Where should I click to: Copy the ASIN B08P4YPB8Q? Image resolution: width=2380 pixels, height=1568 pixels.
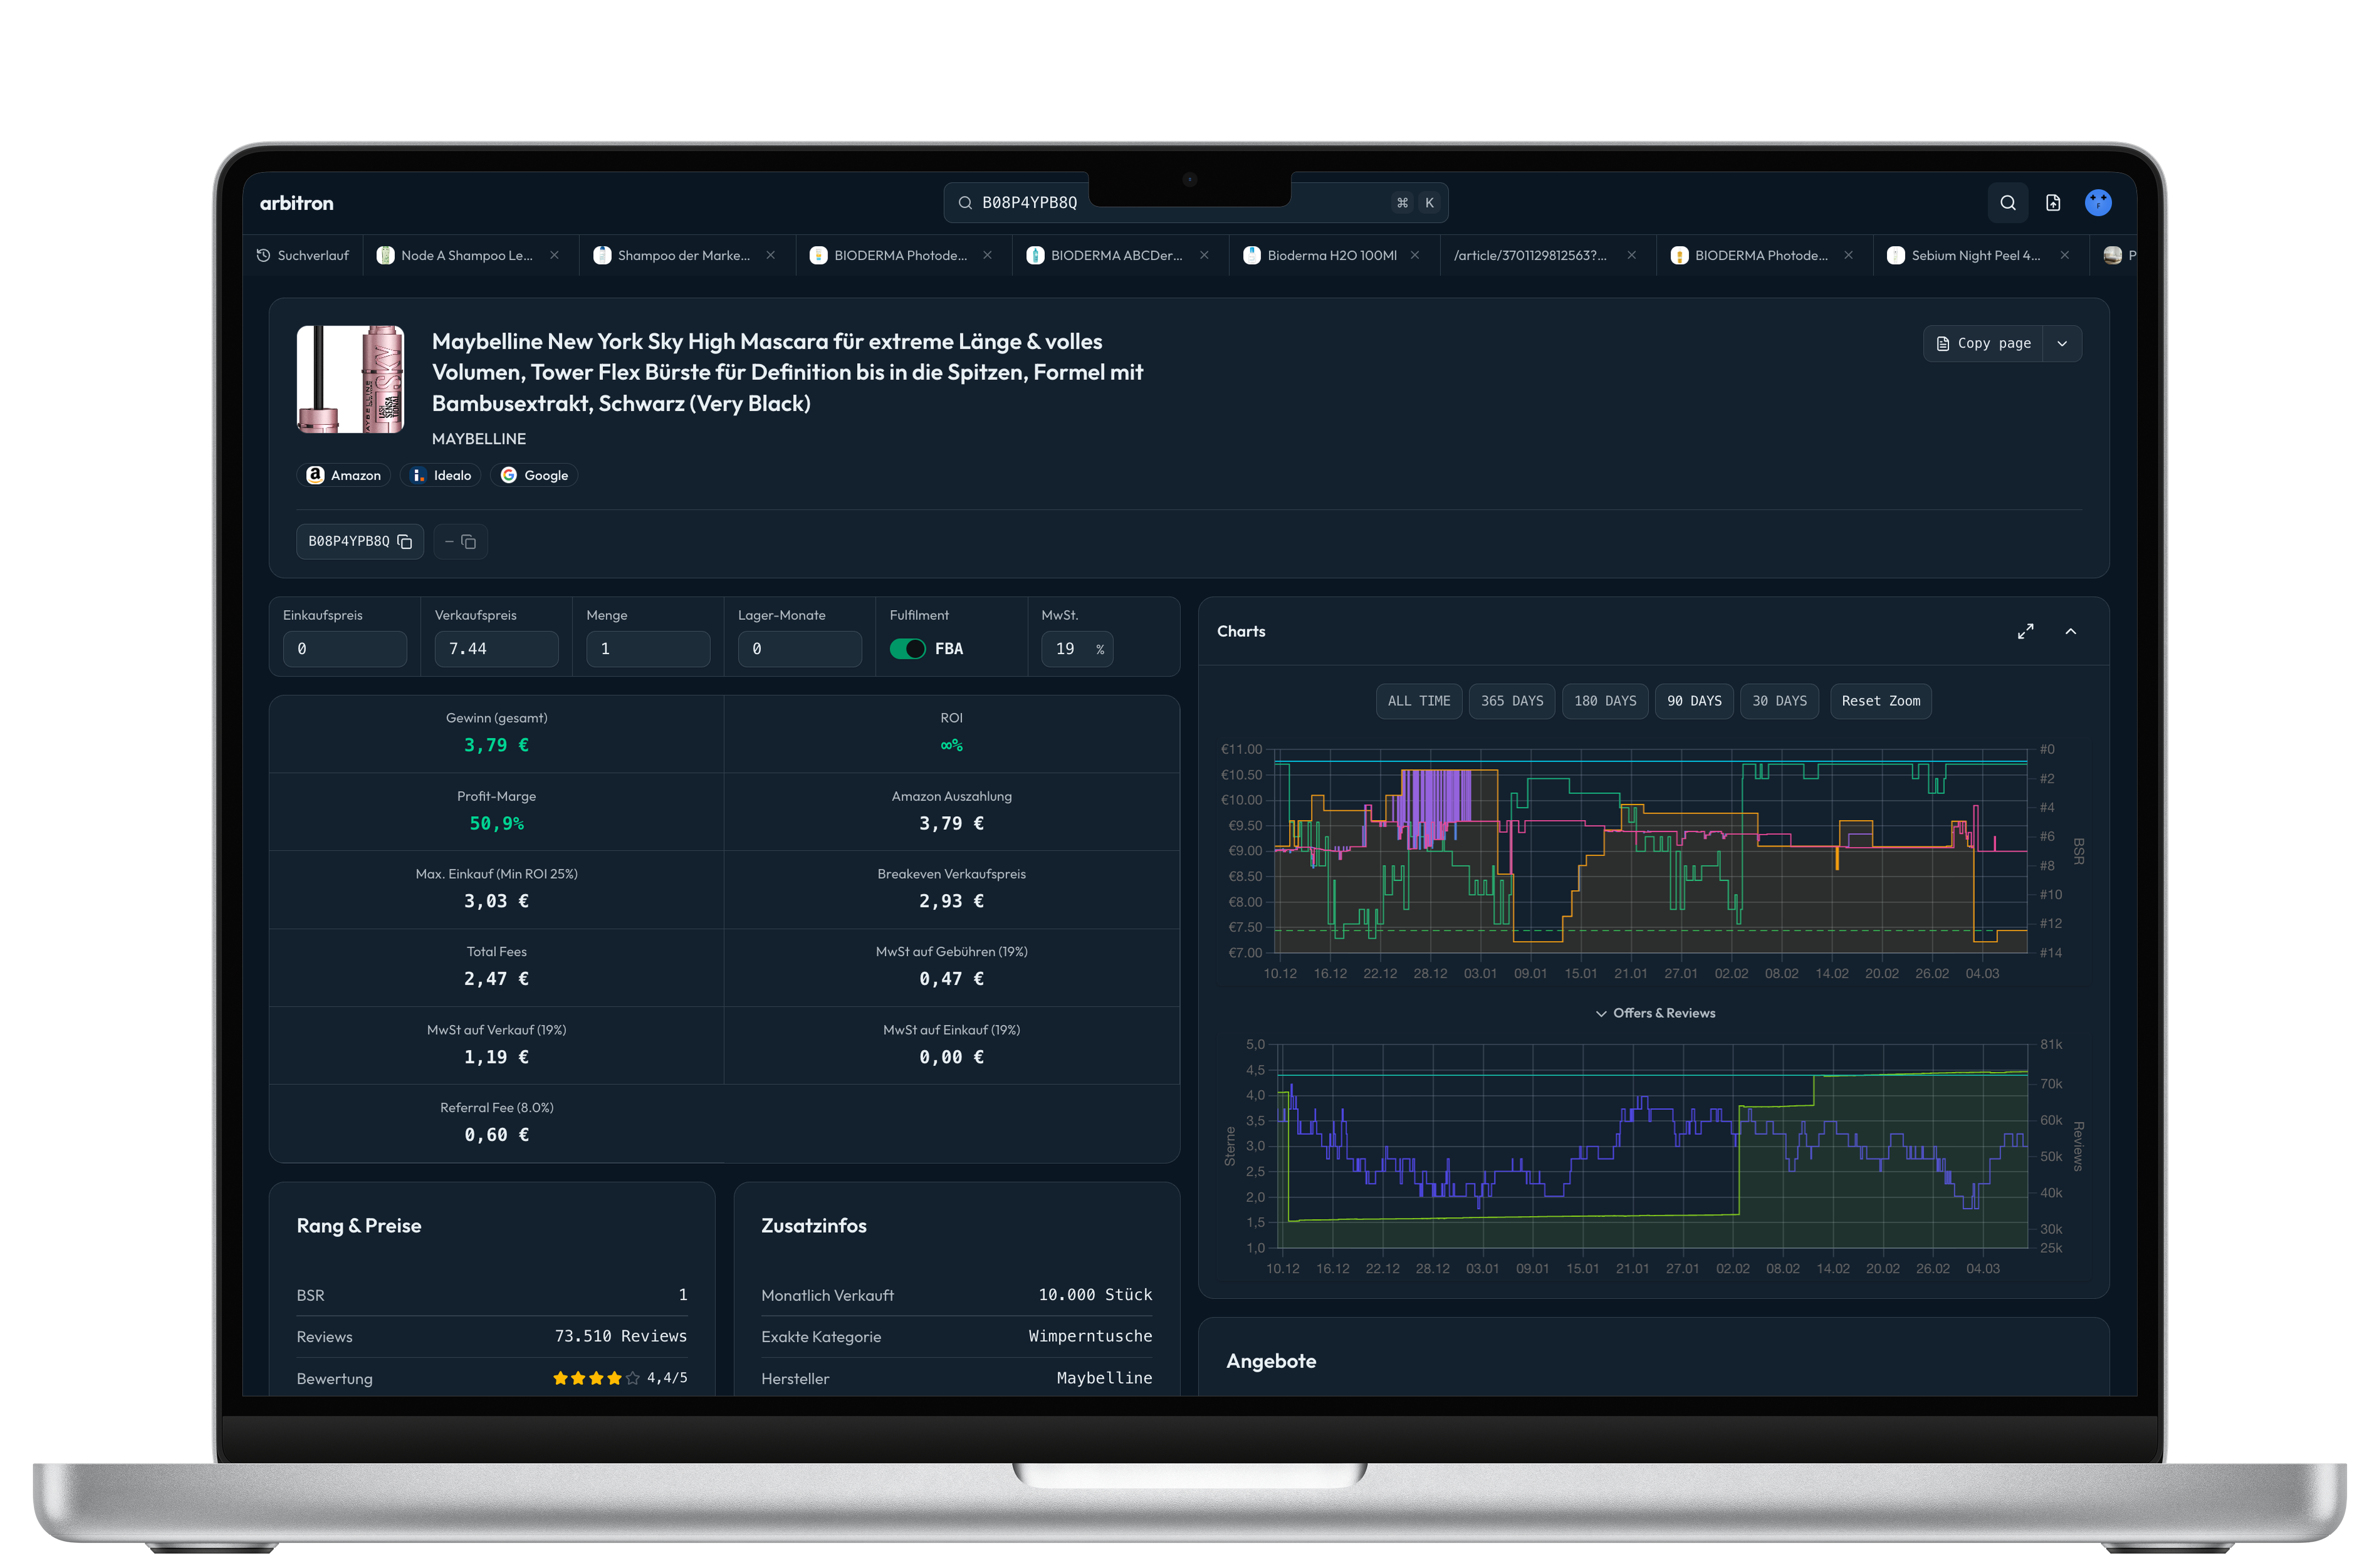(x=404, y=541)
